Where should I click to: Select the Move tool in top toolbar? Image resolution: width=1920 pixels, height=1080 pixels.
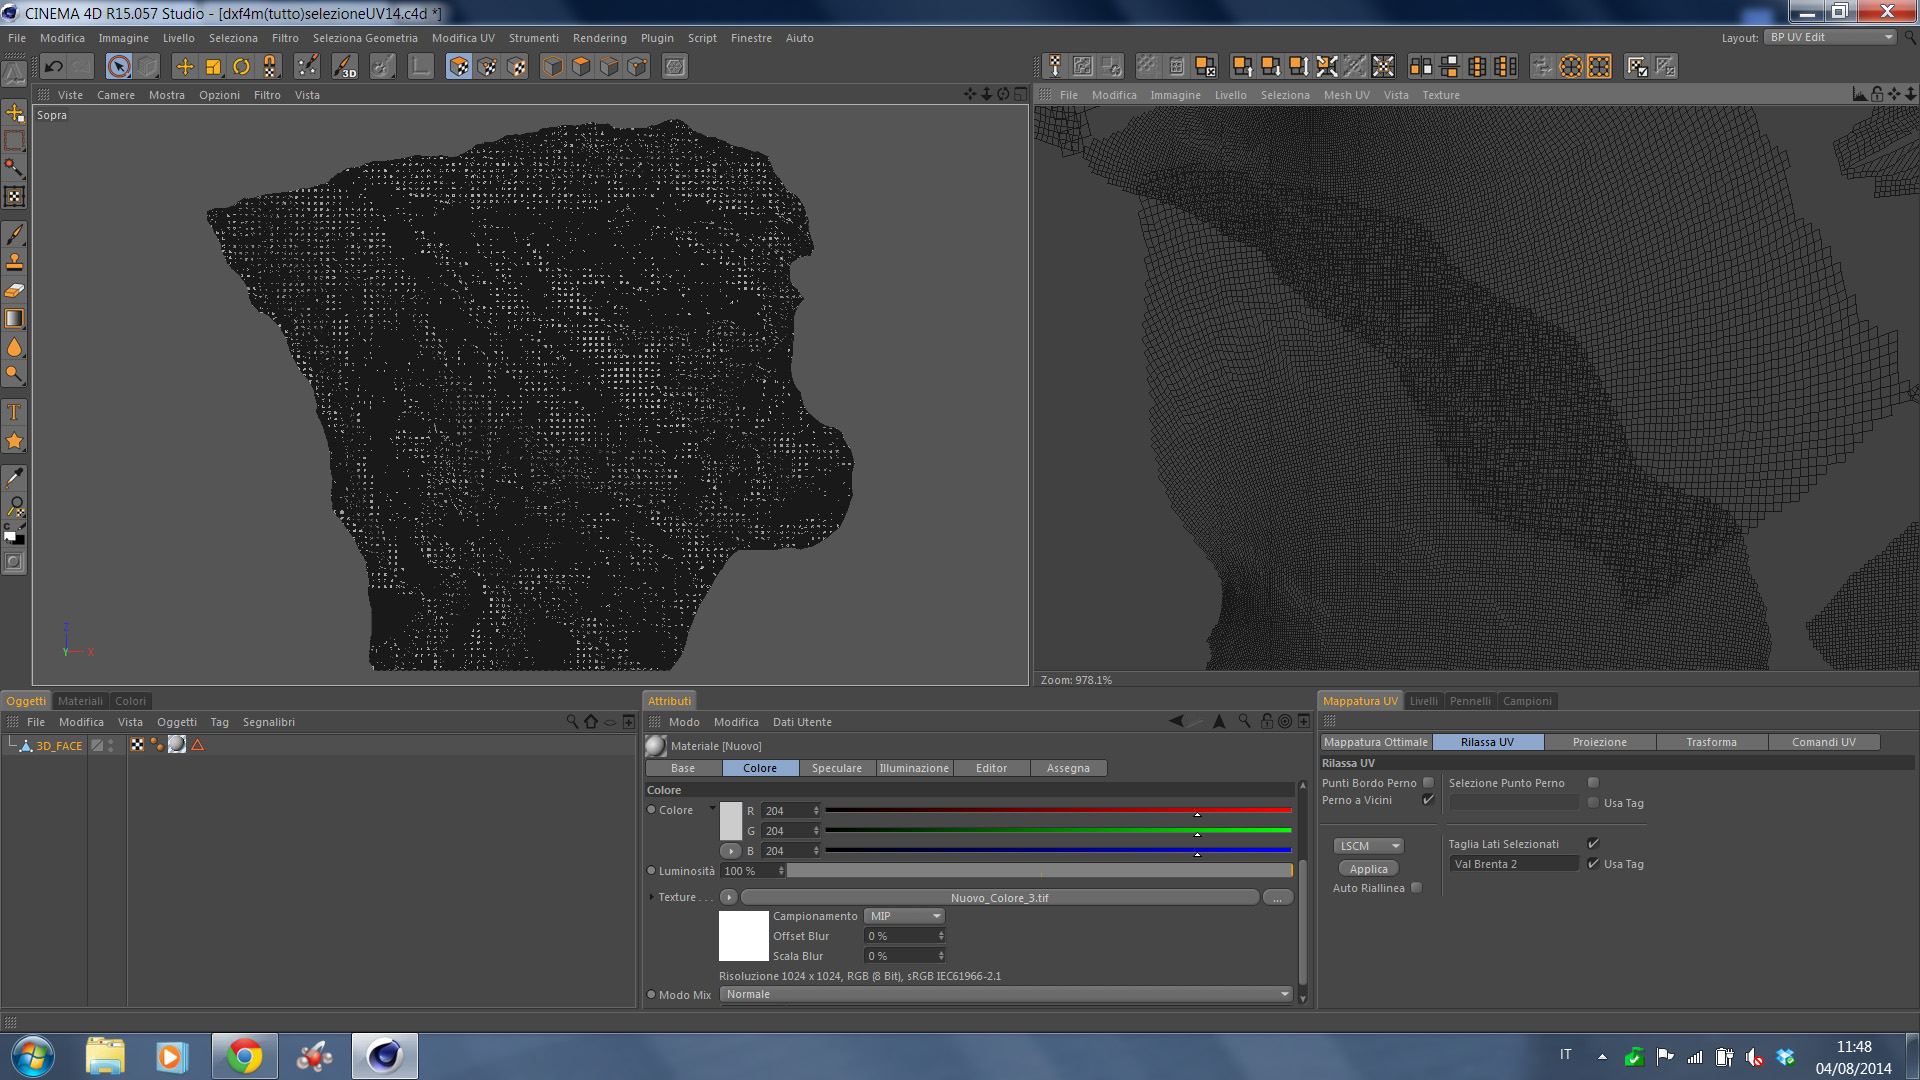[x=185, y=67]
